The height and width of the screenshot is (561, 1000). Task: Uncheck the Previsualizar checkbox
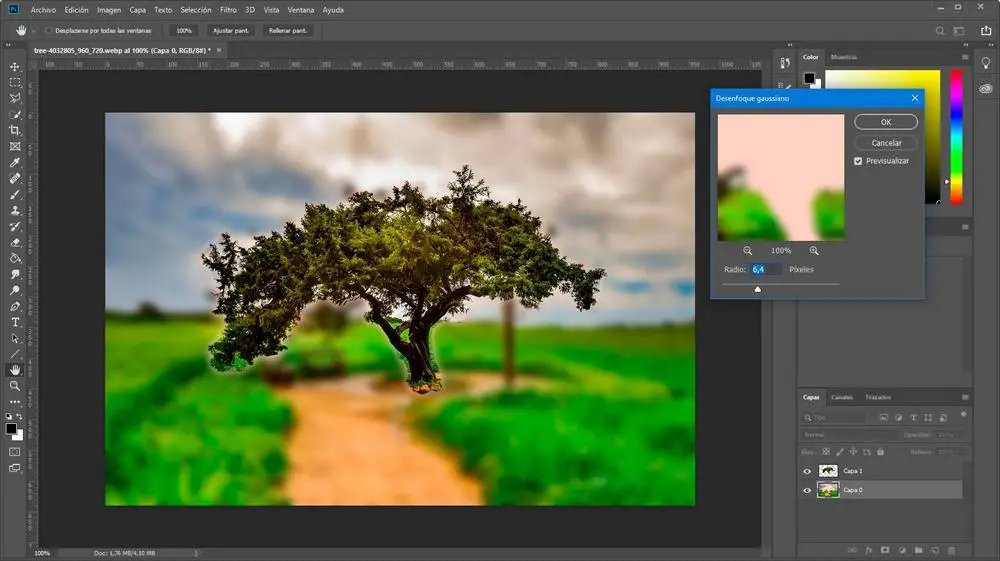coord(858,161)
